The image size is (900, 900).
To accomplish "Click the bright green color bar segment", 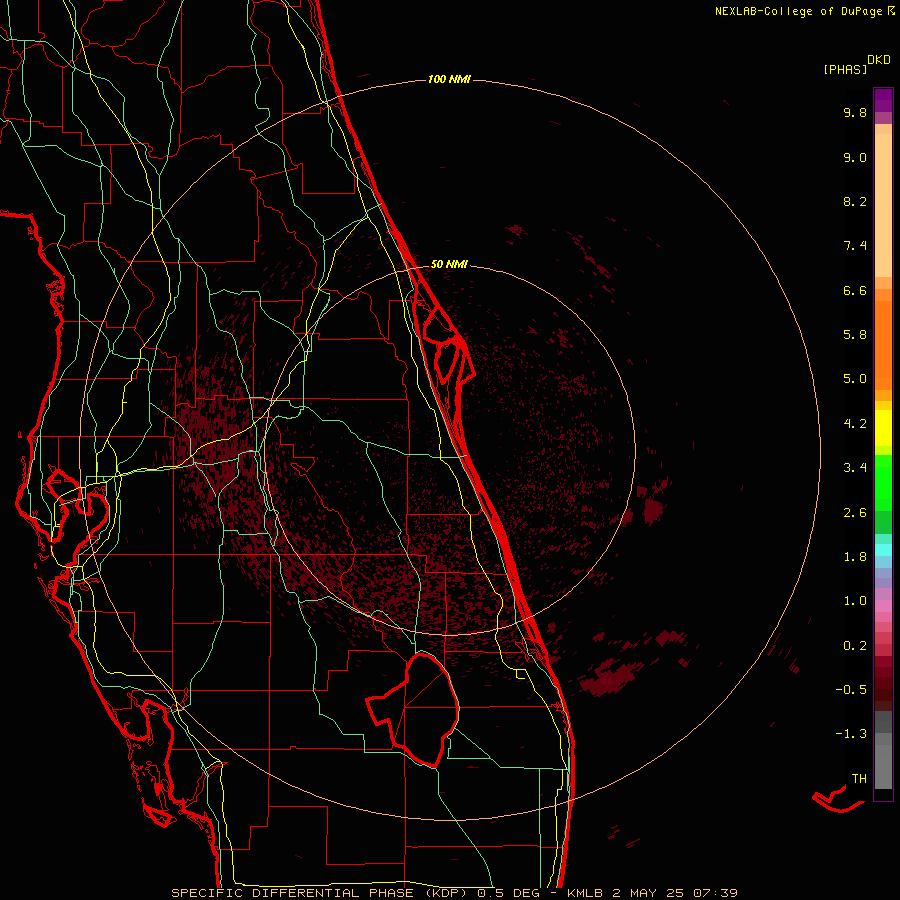I will pos(883,482).
